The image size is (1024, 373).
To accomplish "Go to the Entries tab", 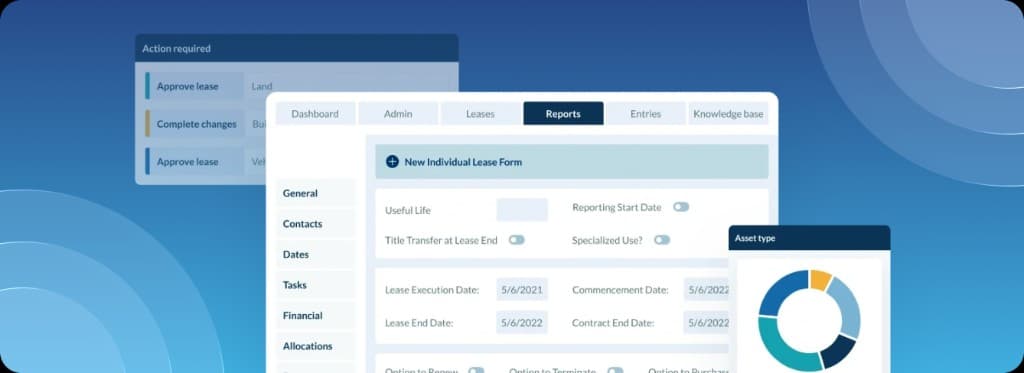I will tap(645, 114).
